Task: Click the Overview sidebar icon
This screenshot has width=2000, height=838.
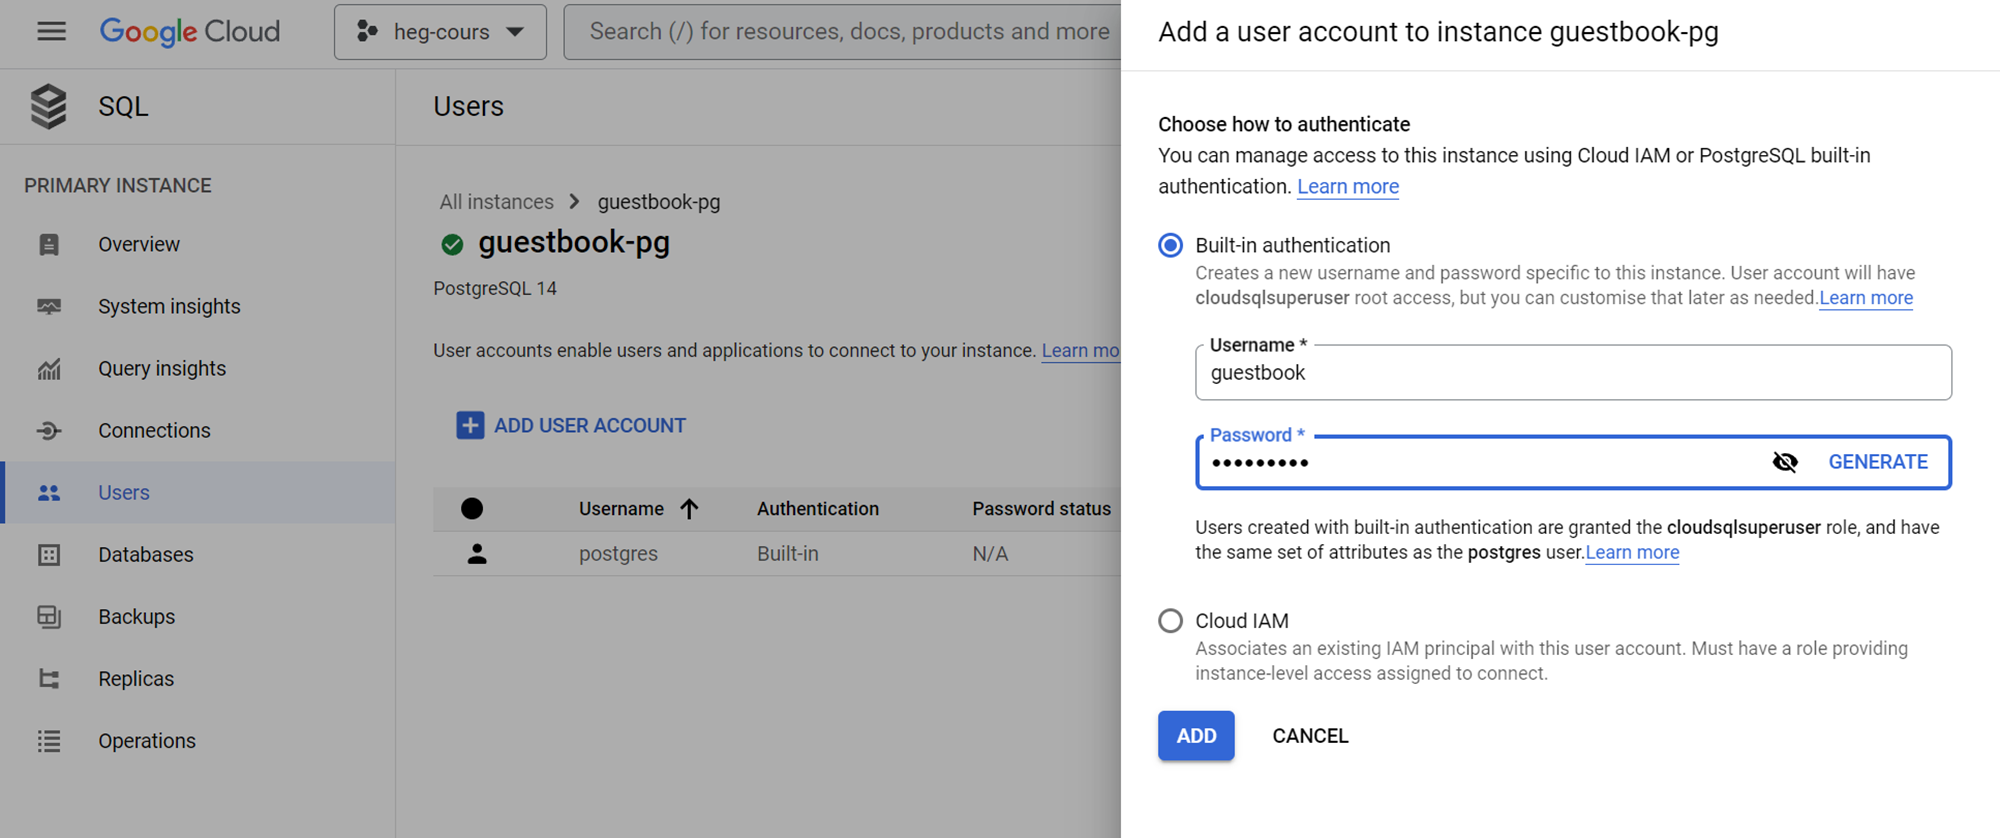Action: tap(49, 245)
